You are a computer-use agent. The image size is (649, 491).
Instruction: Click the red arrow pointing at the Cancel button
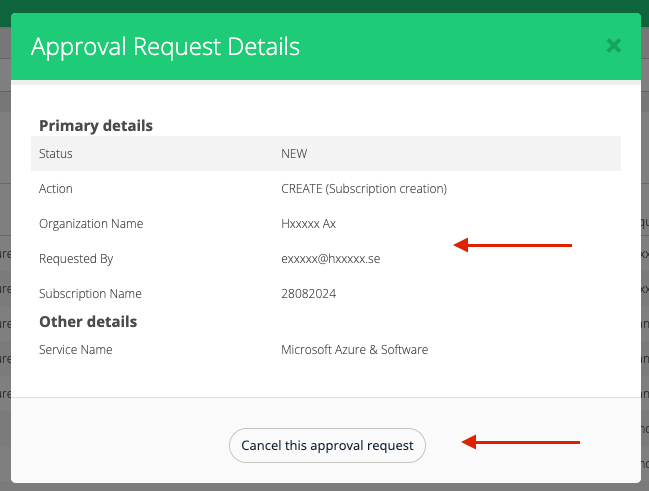(521, 441)
